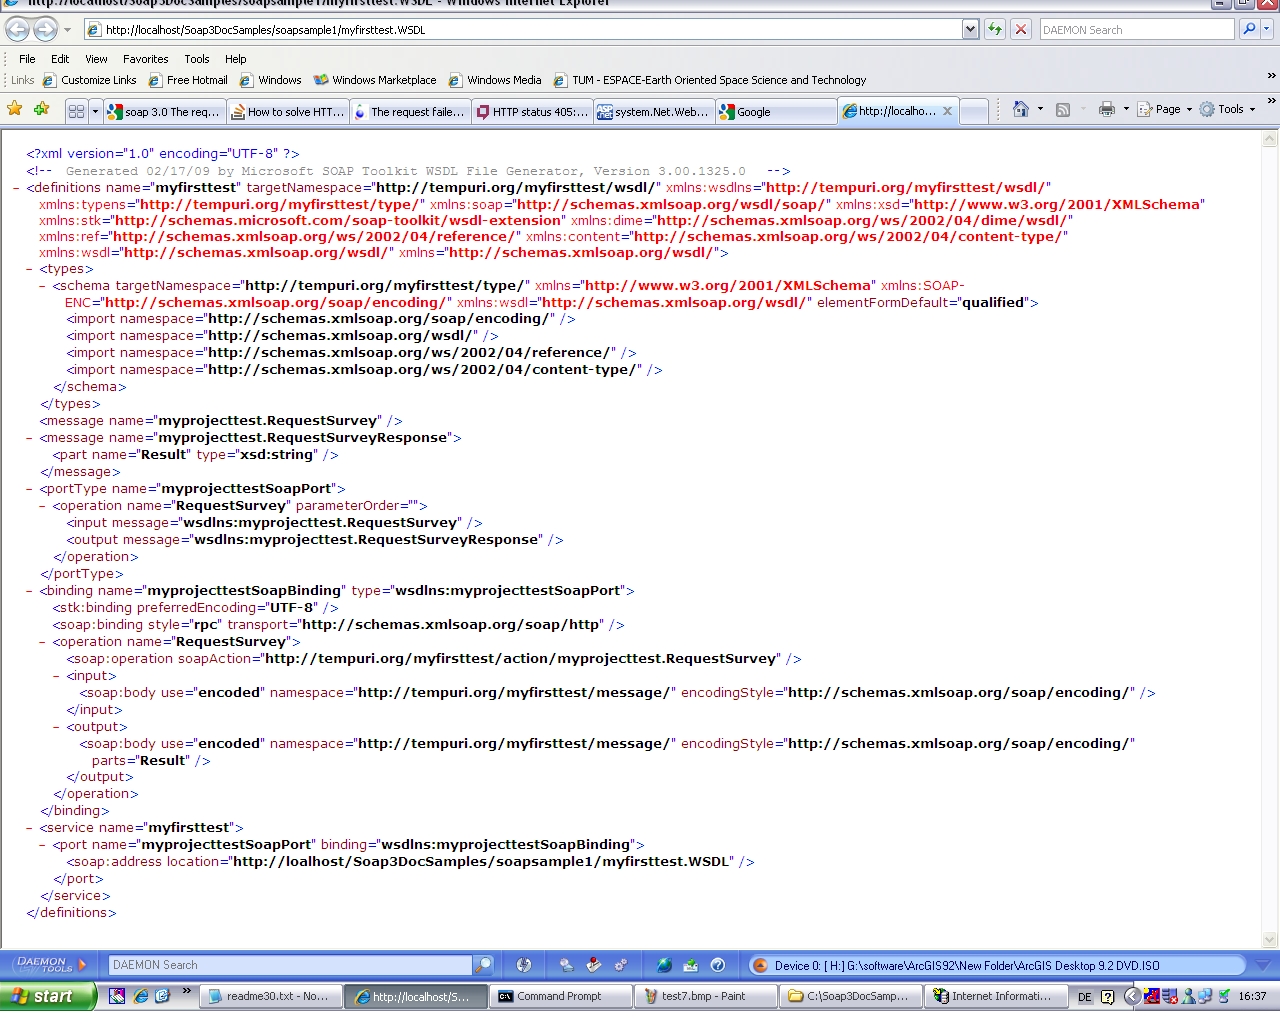Image resolution: width=1280 pixels, height=1024 pixels.
Task: Open the Customize Links favorite
Action: [89, 80]
